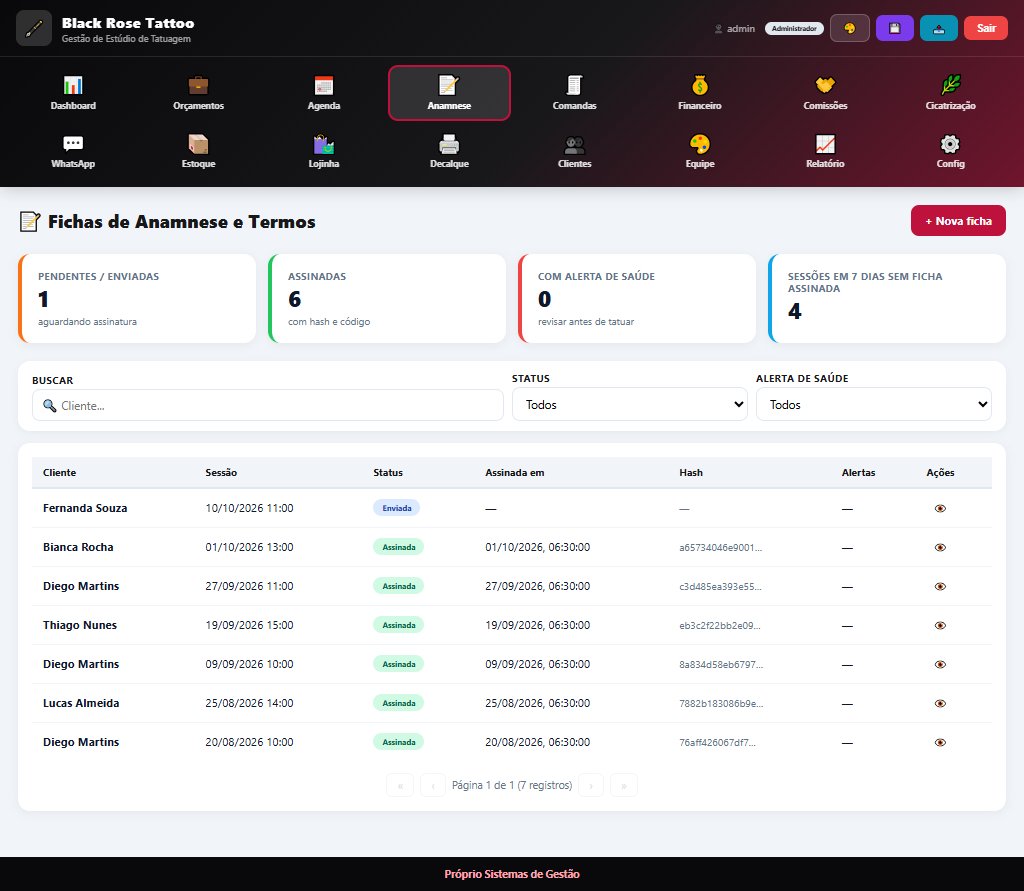Image resolution: width=1024 pixels, height=891 pixels.
Task: Click the client name "Fernanda Souza"
Action: [85, 508]
